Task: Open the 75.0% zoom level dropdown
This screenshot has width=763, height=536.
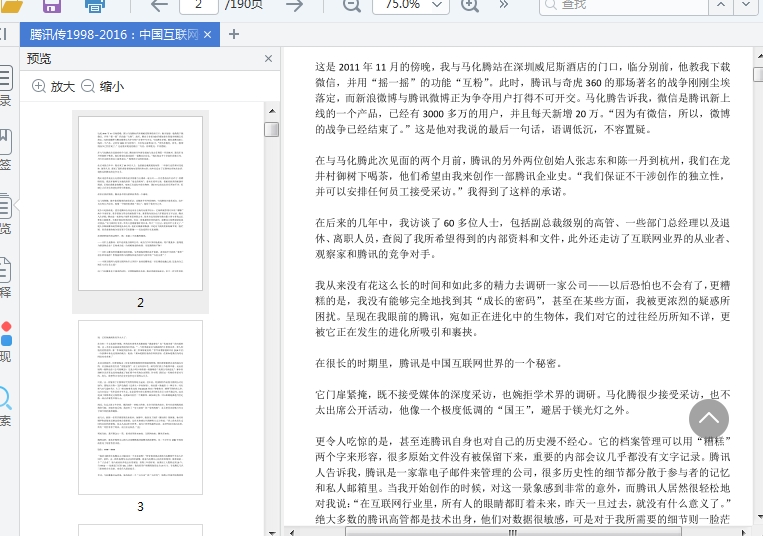Action: click(x=411, y=6)
